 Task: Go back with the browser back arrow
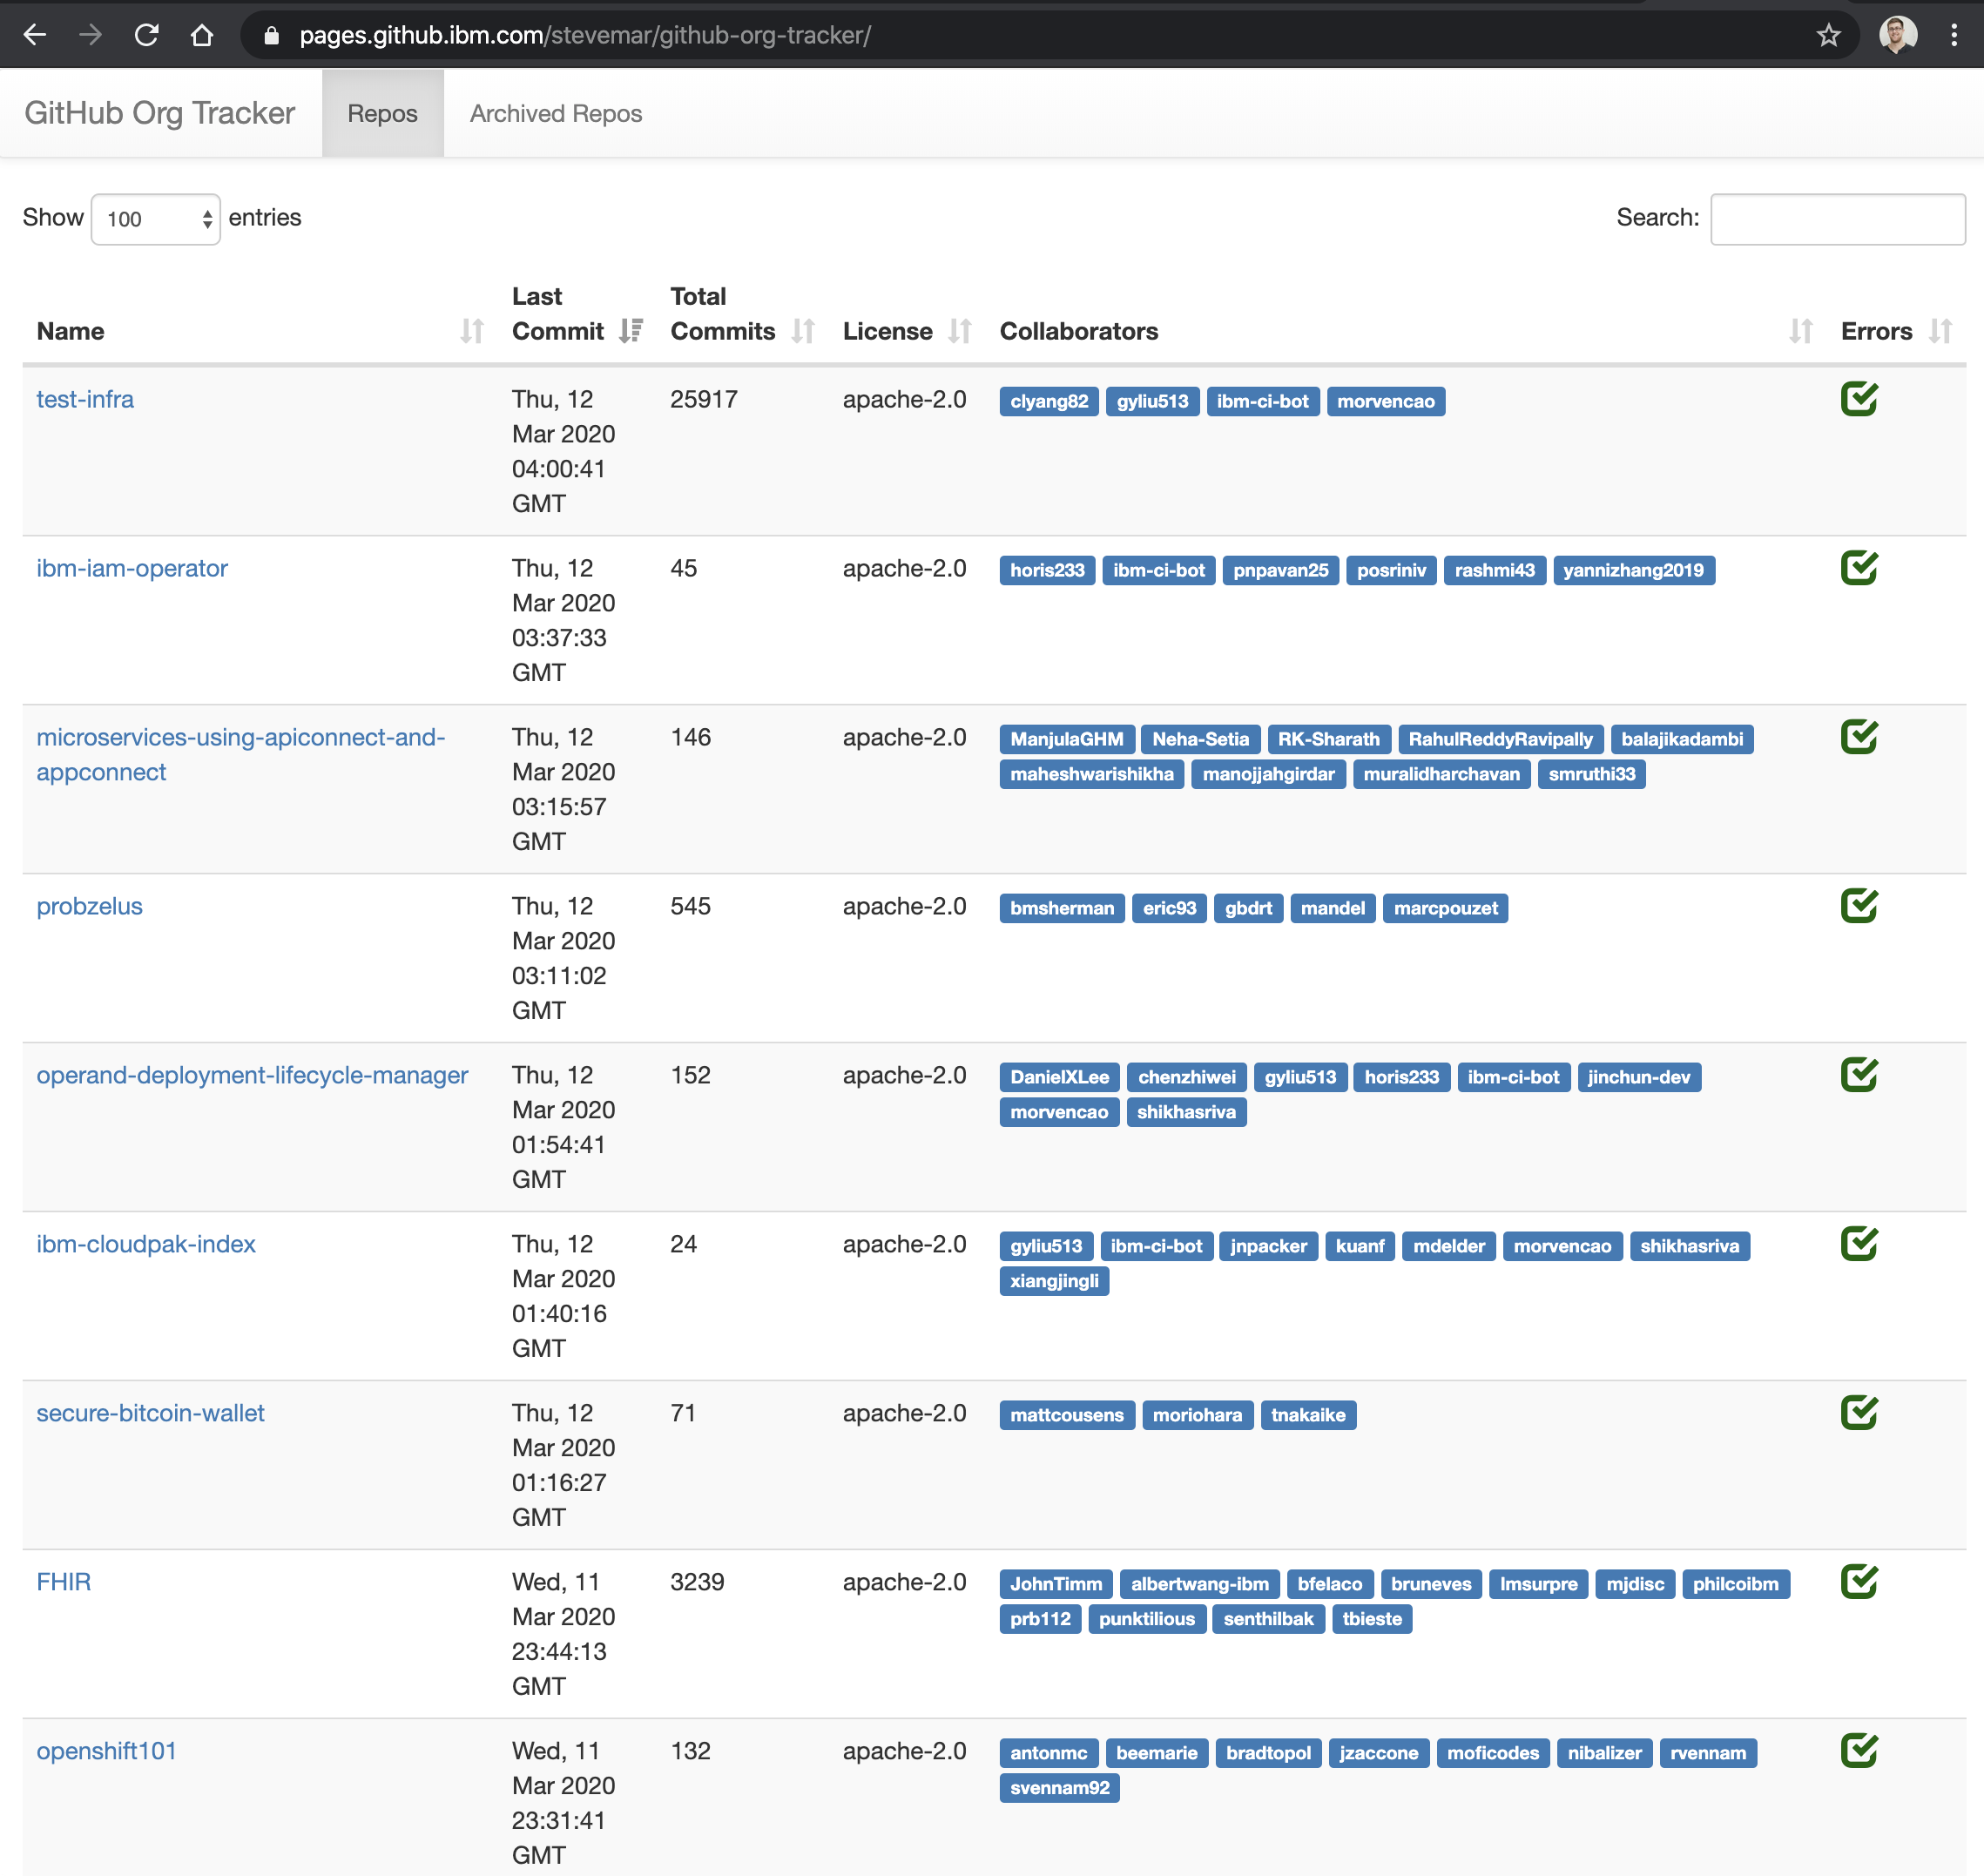[x=35, y=35]
